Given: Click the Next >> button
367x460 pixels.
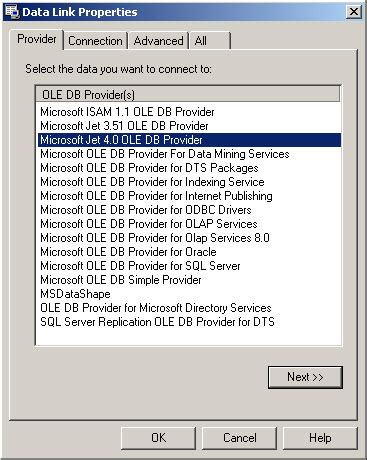Looking at the screenshot, I should coord(305,377).
